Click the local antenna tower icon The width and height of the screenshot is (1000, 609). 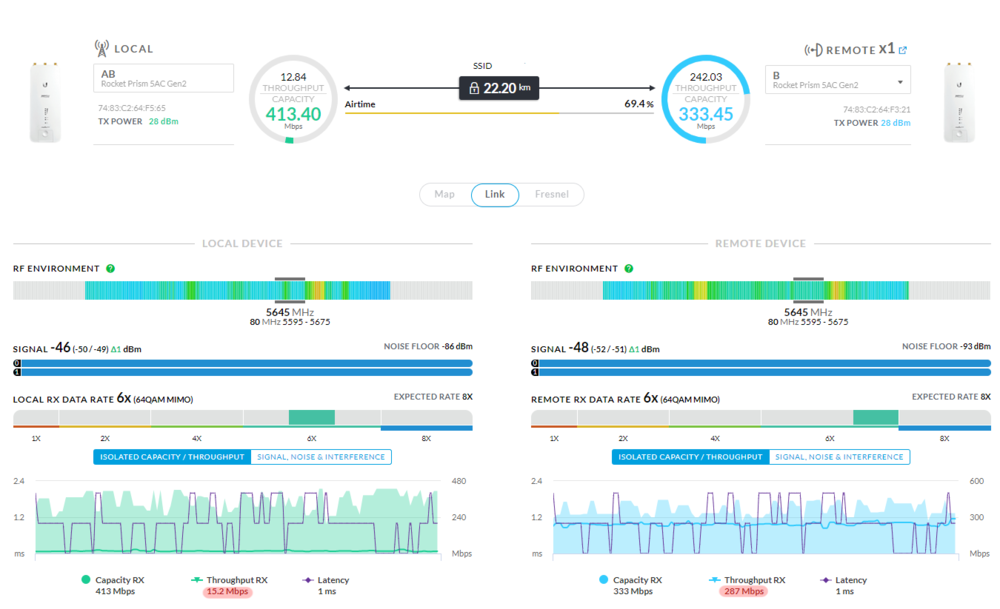pos(101,48)
